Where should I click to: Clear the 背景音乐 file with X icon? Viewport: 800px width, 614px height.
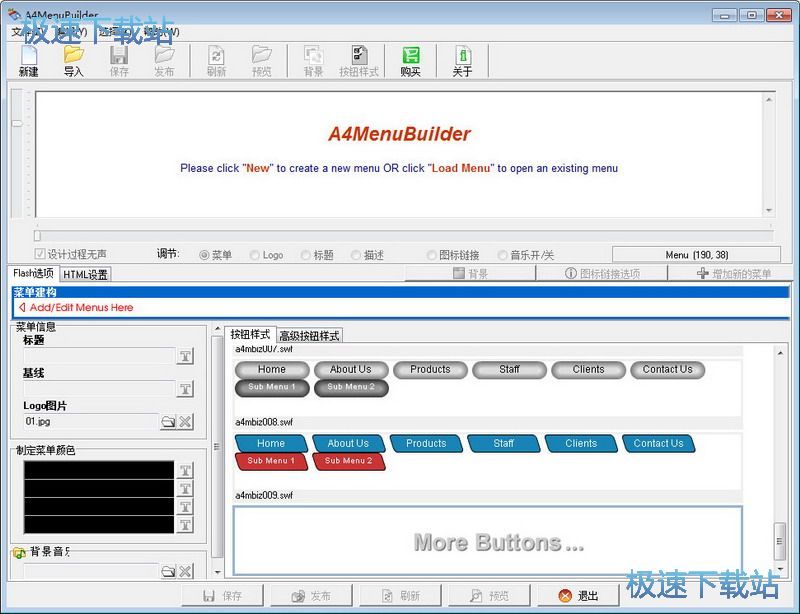click(185, 571)
